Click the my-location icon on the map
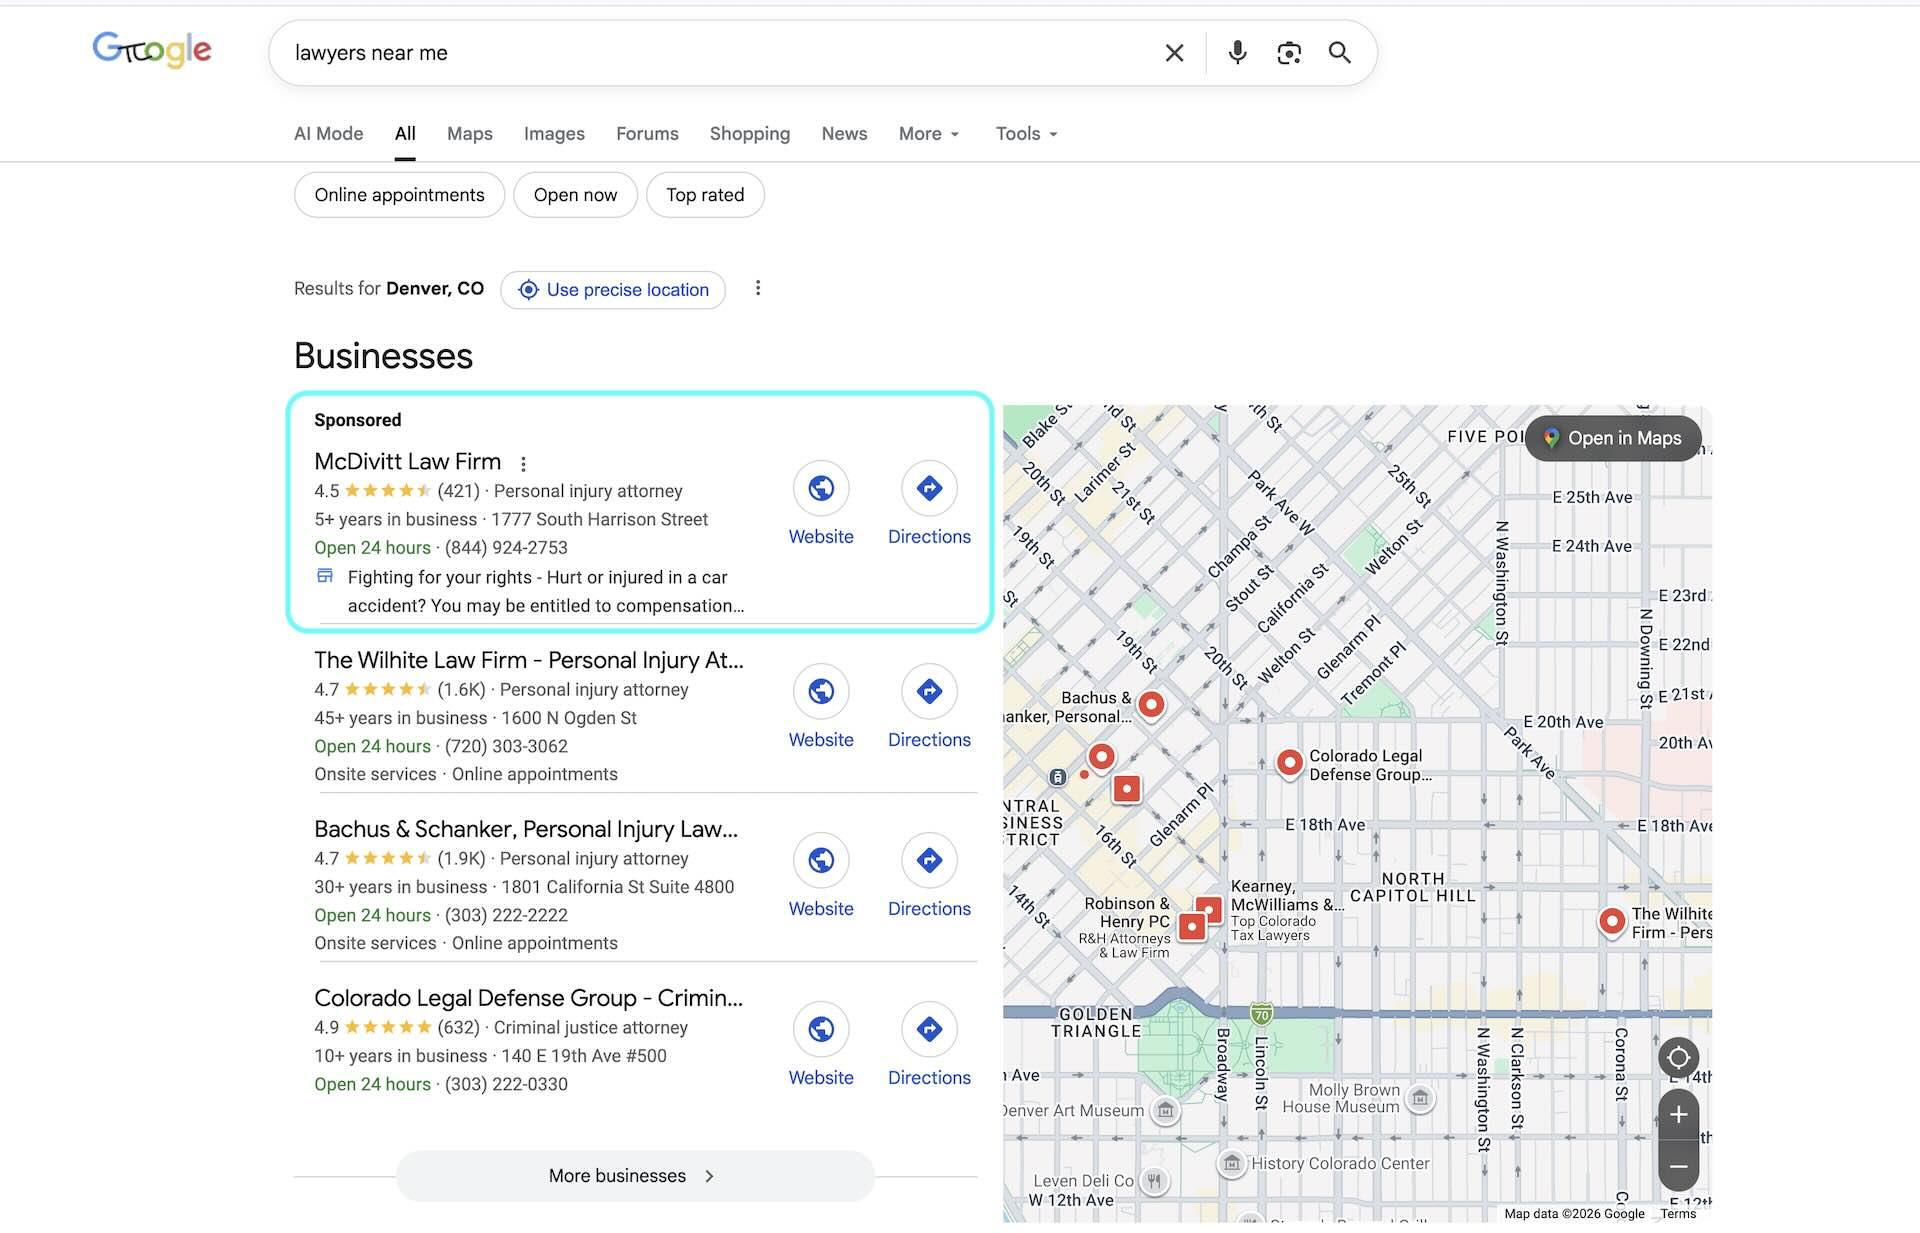The width and height of the screenshot is (1920, 1233). [1679, 1058]
